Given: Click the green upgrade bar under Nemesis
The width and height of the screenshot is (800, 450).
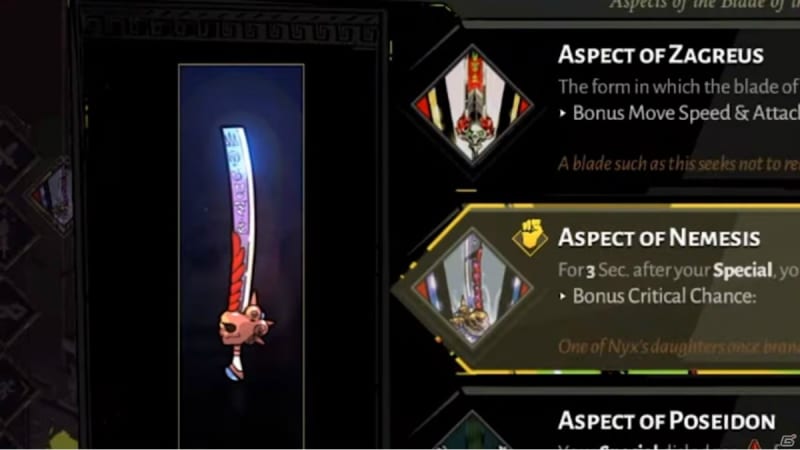Looking at the screenshot, I should click(x=629, y=372).
